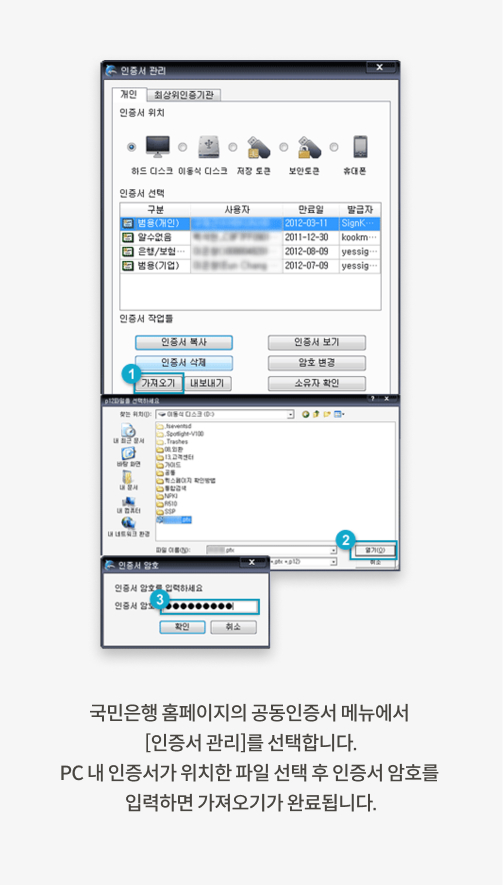The height and width of the screenshot is (885, 503).
Task: Click the hard disk monitor icon
Action: [x=157, y=147]
